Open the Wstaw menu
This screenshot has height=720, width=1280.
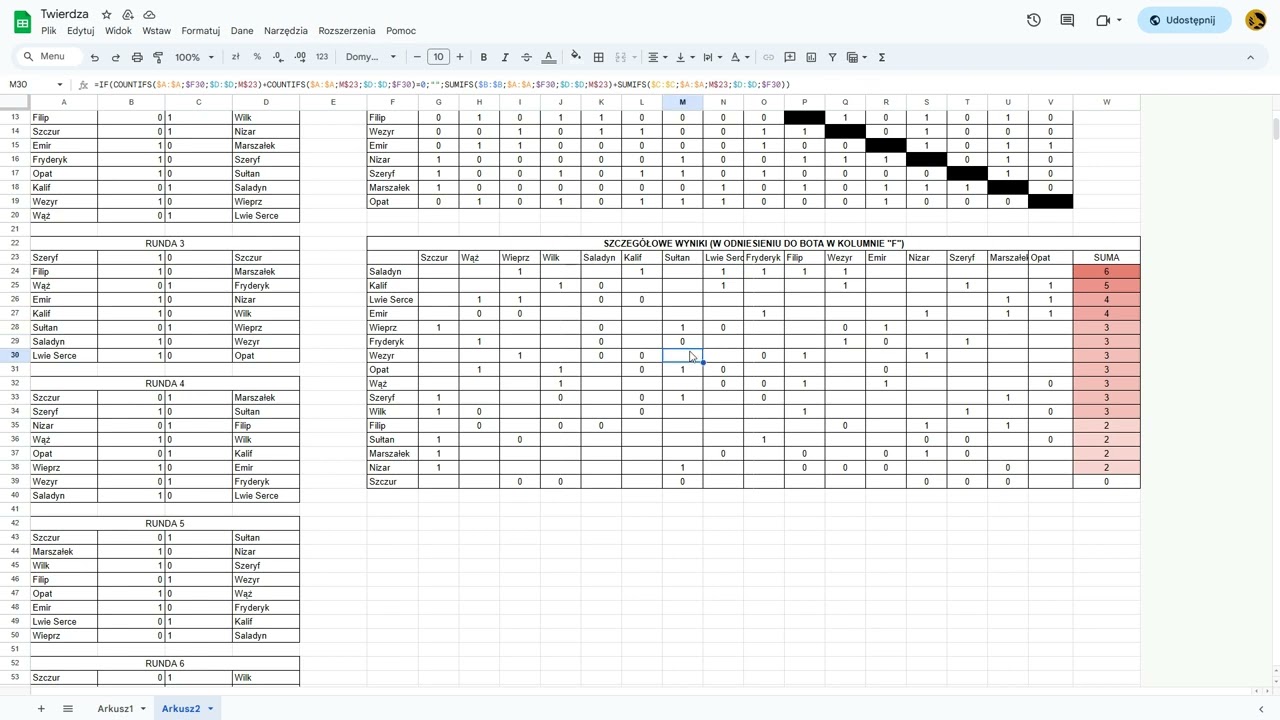(156, 31)
